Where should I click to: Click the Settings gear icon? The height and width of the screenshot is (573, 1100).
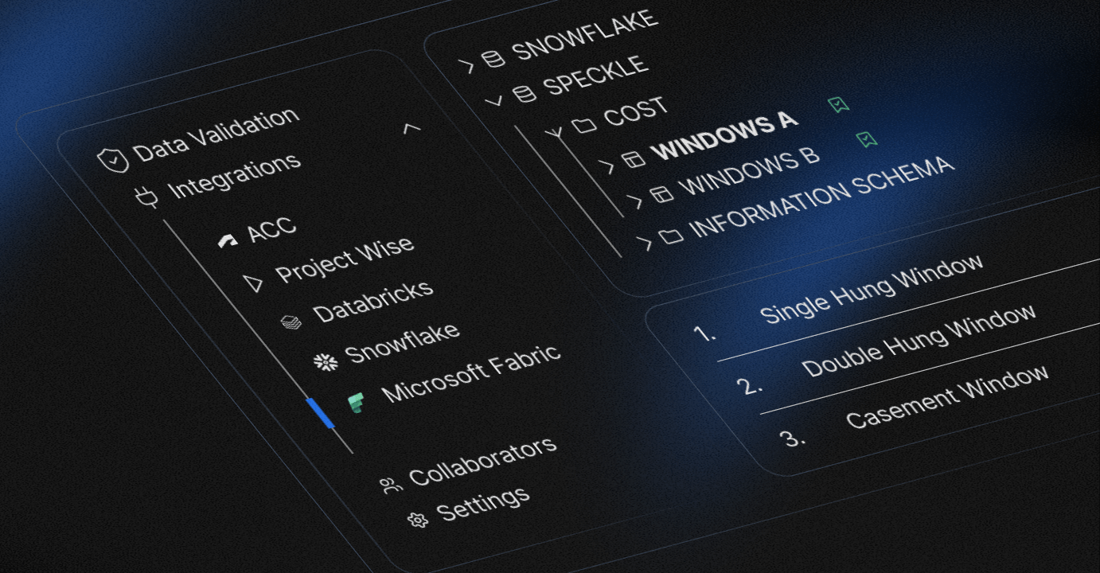(x=418, y=520)
